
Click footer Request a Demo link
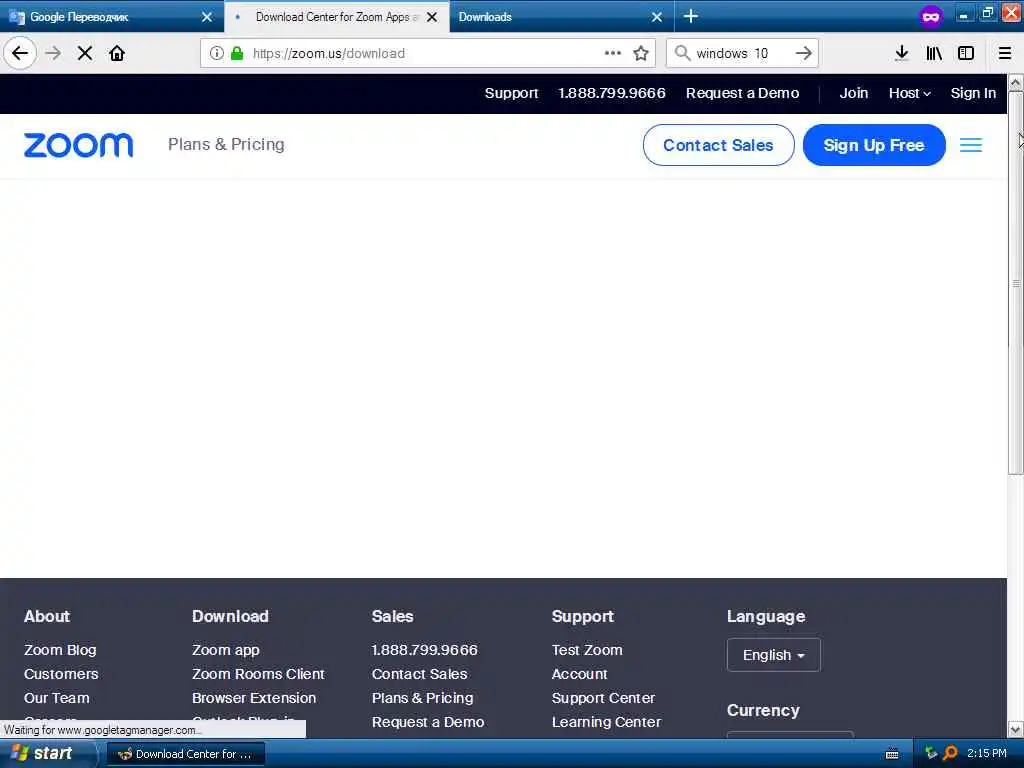click(428, 722)
